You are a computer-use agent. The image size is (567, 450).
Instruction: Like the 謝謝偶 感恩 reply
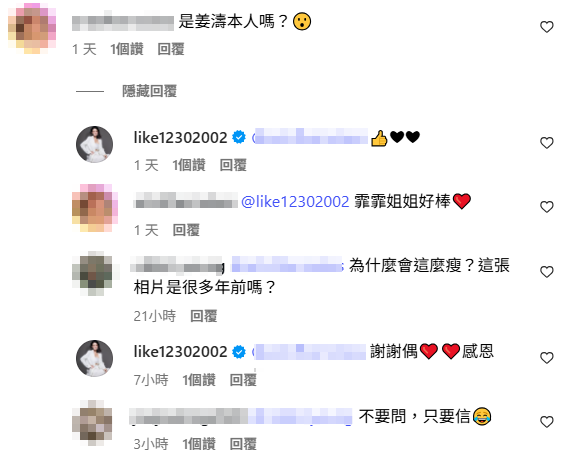[x=546, y=358]
